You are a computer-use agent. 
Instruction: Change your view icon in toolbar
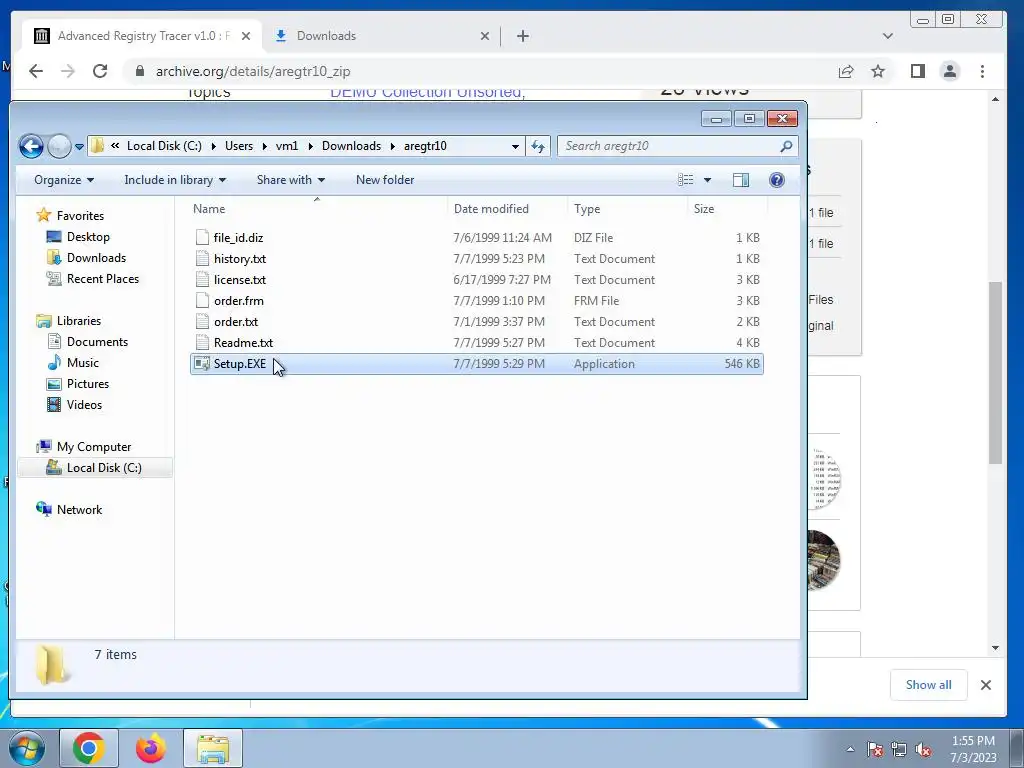pos(686,180)
